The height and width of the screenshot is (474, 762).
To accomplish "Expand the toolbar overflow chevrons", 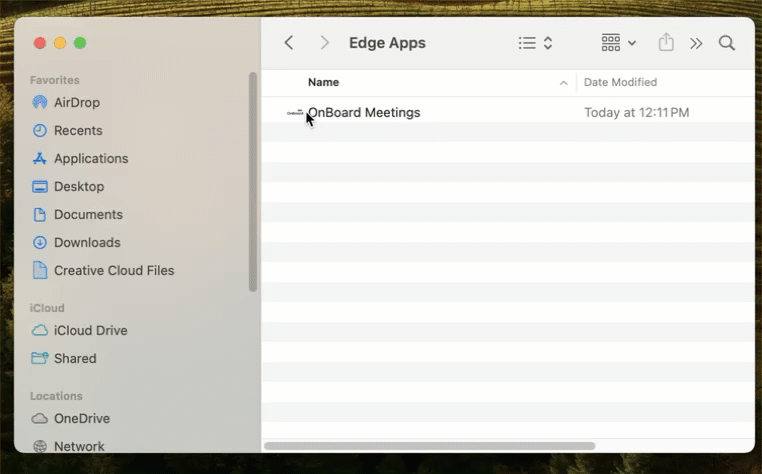I will [696, 43].
